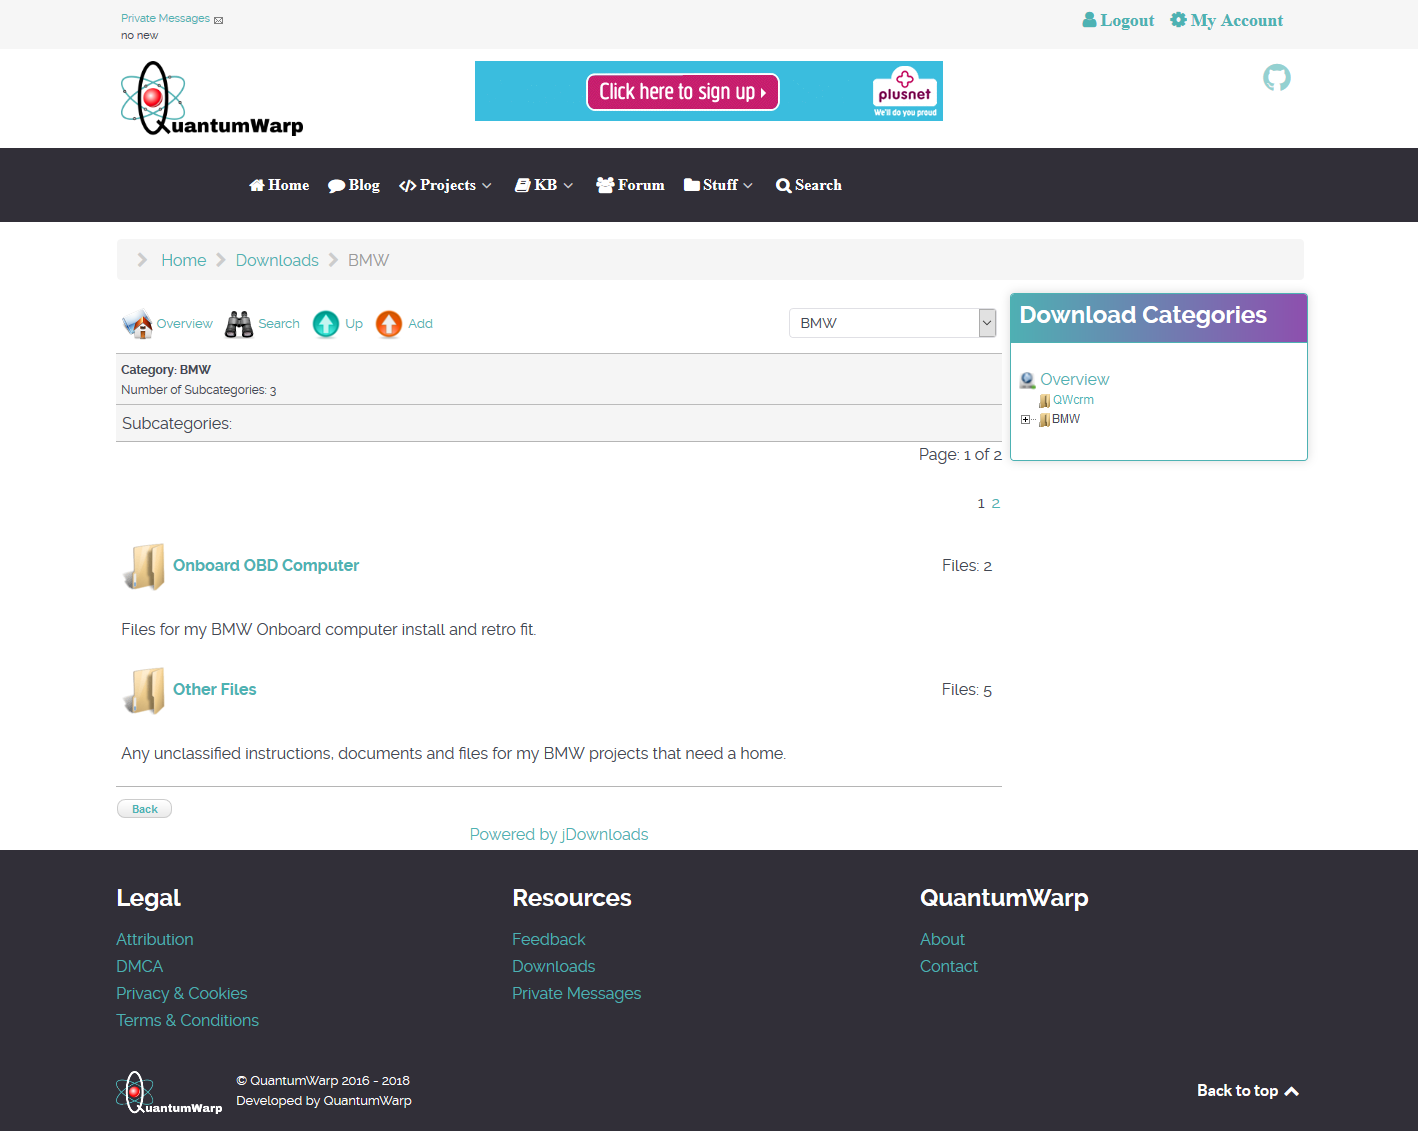Select the teal Up arrow icon

coord(326,323)
